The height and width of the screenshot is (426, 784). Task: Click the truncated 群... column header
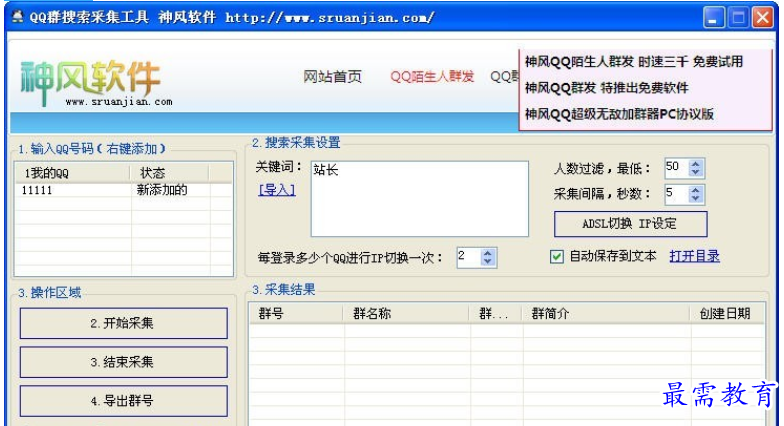click(496, 314)
